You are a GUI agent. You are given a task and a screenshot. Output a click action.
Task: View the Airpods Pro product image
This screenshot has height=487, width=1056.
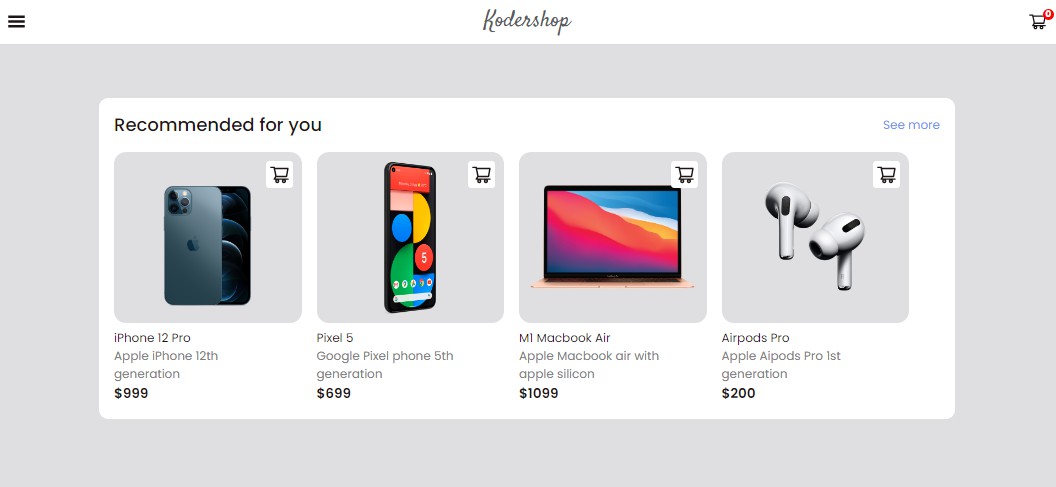[815, 237]
